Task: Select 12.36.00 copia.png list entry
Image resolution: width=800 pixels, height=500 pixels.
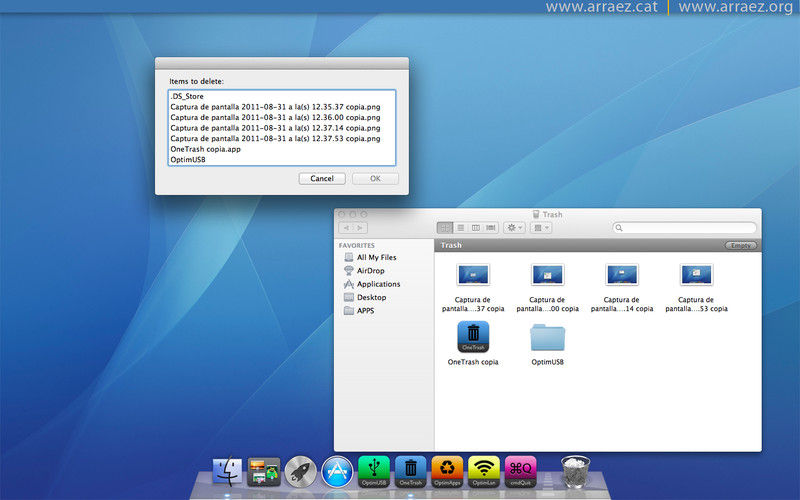Action: click(282, 117)
